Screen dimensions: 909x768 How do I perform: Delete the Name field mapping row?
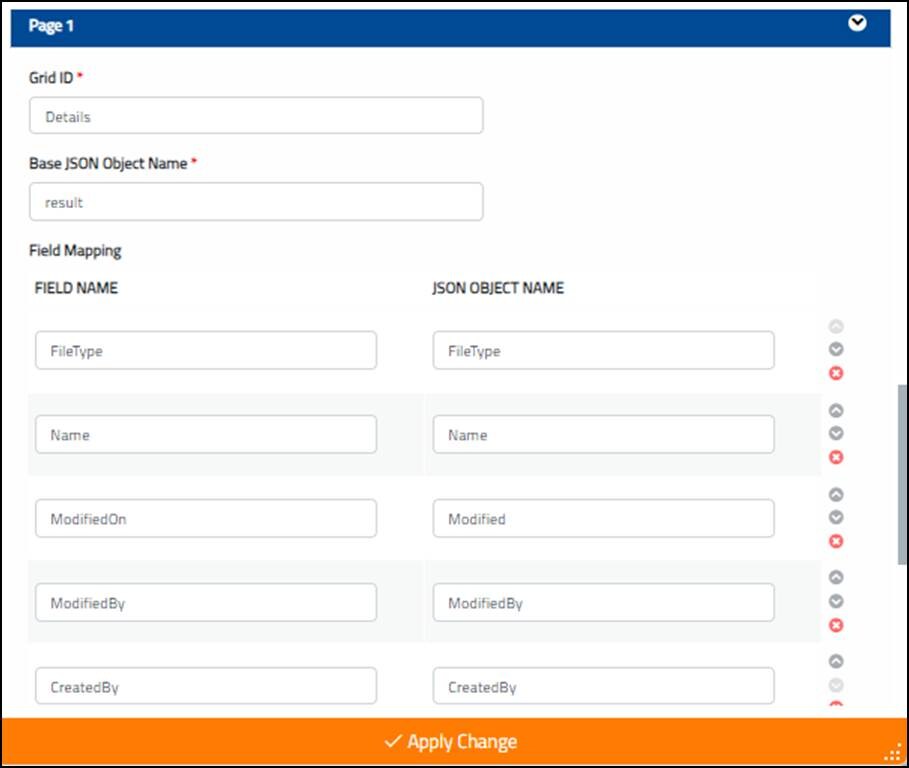pos(836,457)
